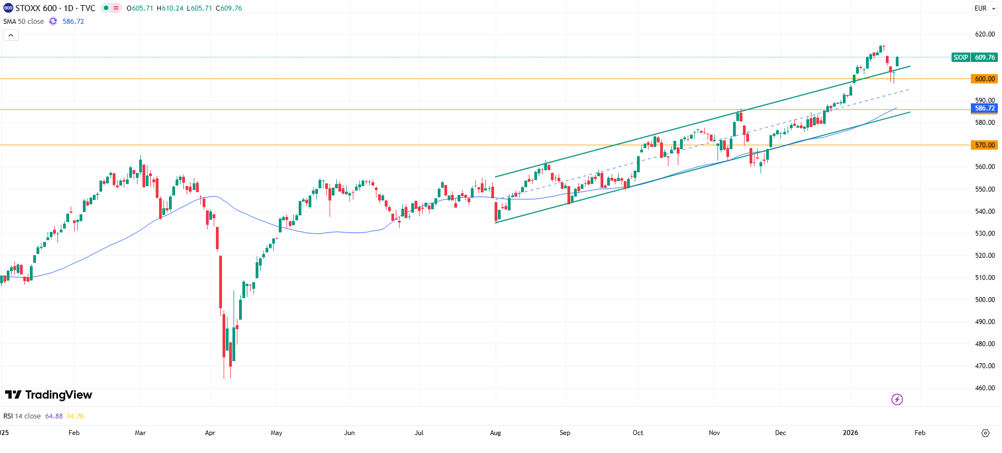The width and height of the screenshot is (1002, 453).
Task: Click the orange 570.00 price level label
Action: [x=984, y=145]
